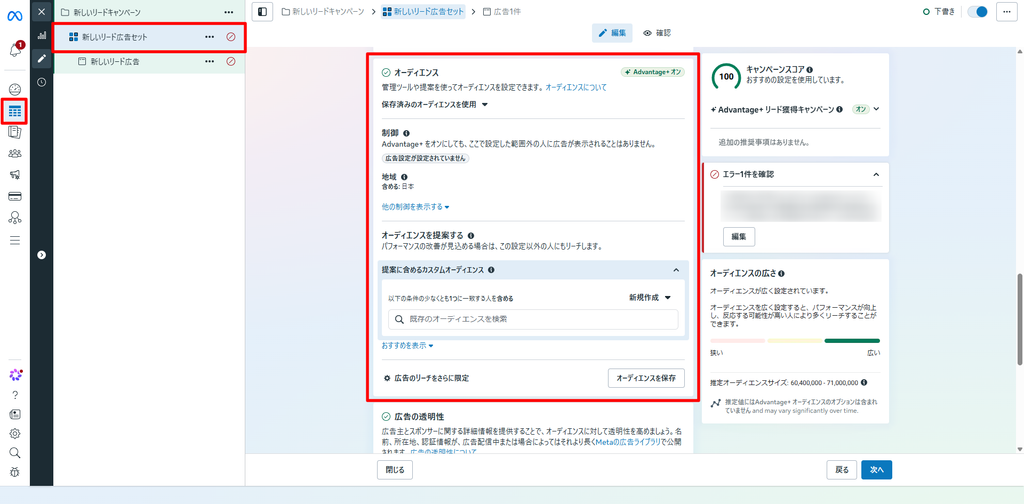Open the account overview gauge icon

(15, 89)
